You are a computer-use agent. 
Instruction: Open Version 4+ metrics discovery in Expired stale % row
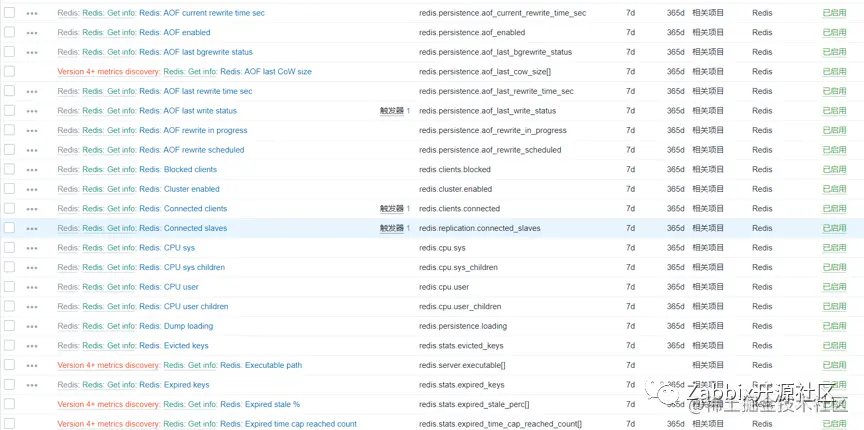[x=109, y=404]
